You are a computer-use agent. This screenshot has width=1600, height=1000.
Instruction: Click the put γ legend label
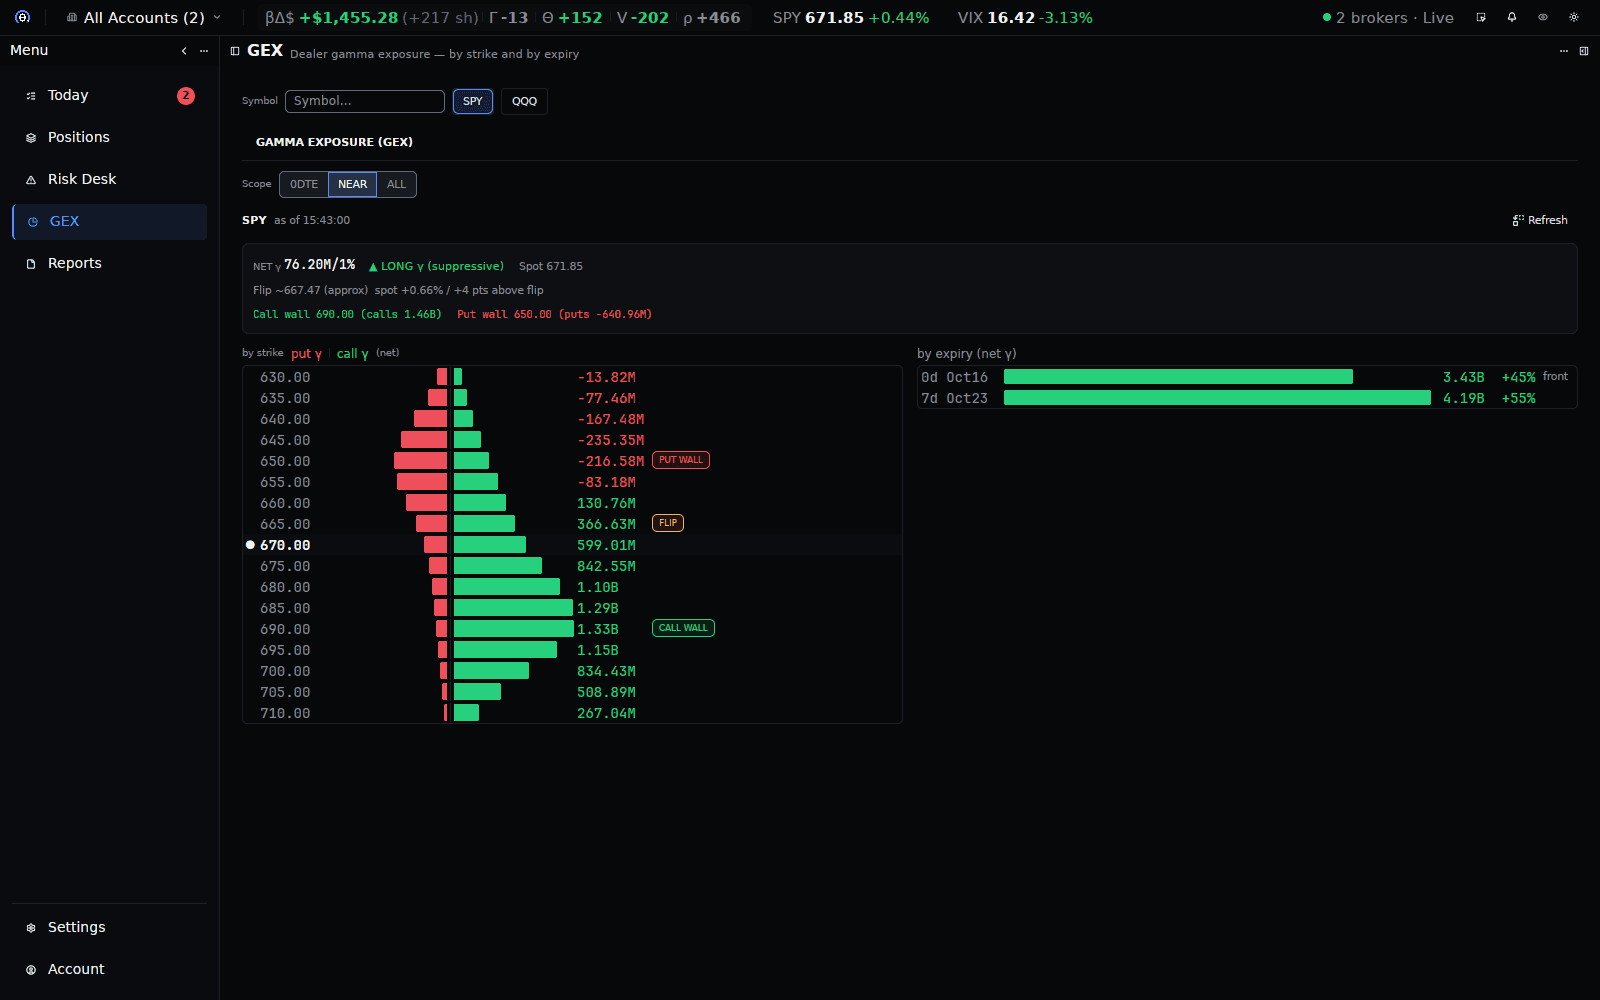307,354
